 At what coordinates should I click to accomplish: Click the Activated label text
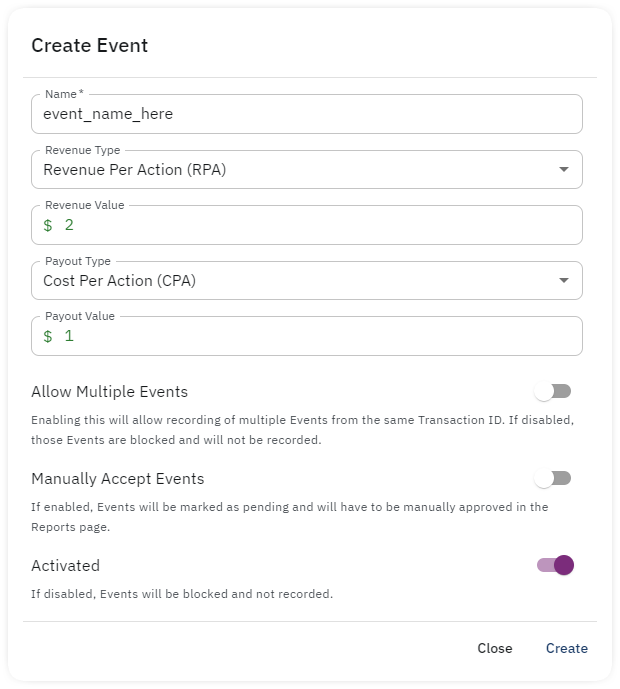click(65, 566)
